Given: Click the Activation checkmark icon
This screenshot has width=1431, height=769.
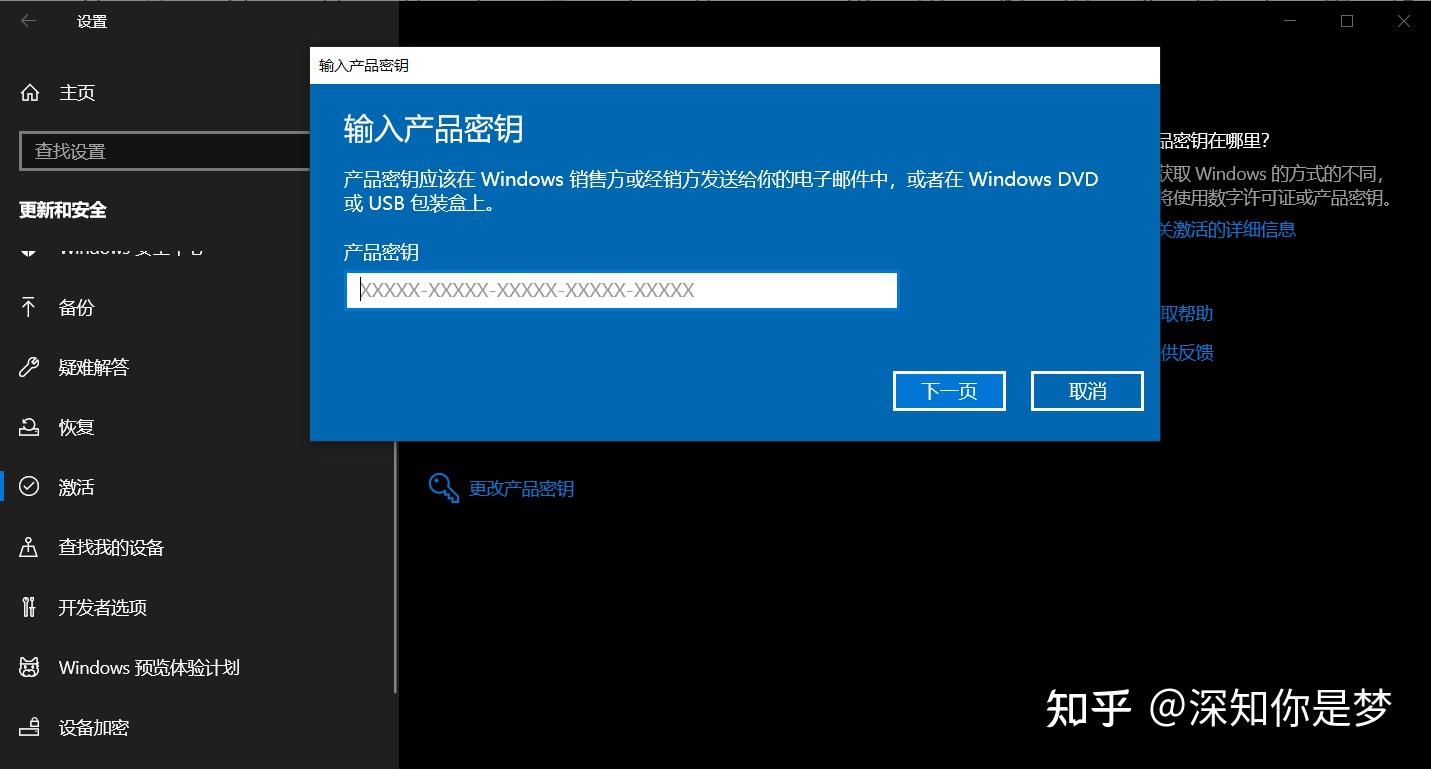Looking at the screenshot, I should point(29,487).
